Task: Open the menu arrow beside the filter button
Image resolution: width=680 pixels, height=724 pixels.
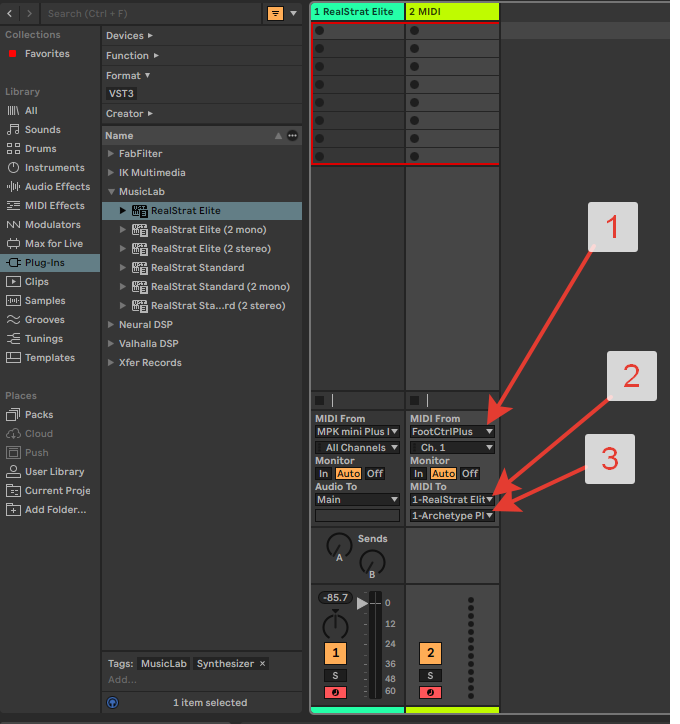Action: (x=294, y=13)
